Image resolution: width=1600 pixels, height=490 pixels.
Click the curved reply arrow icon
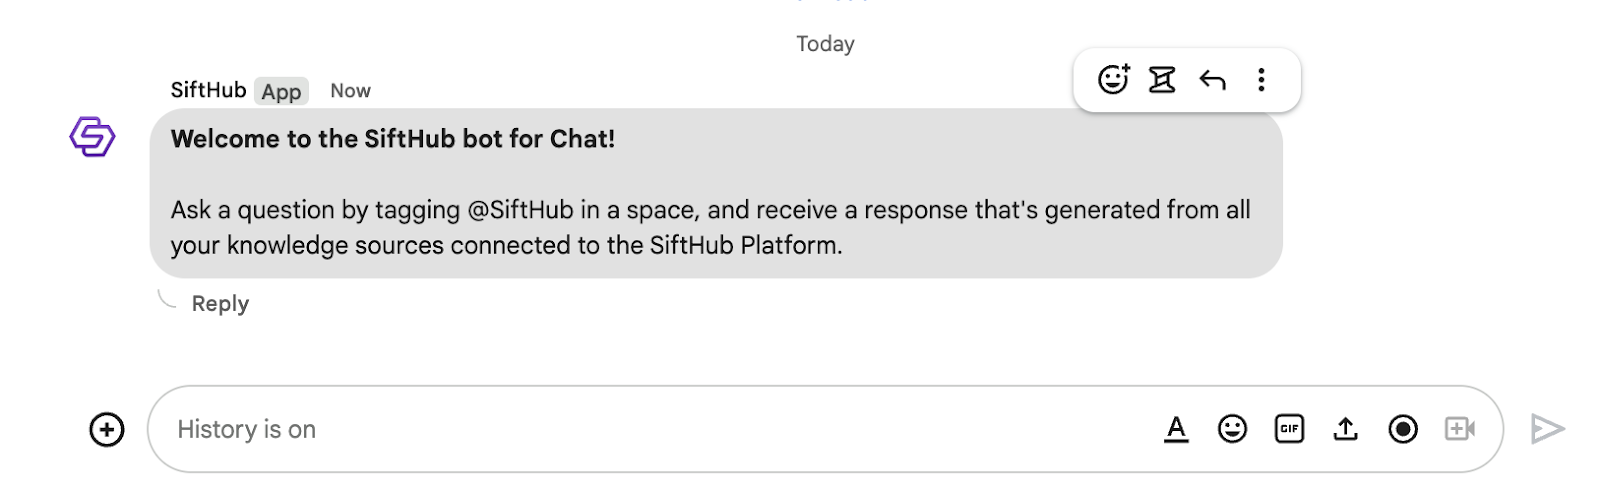coord(1212,80)
